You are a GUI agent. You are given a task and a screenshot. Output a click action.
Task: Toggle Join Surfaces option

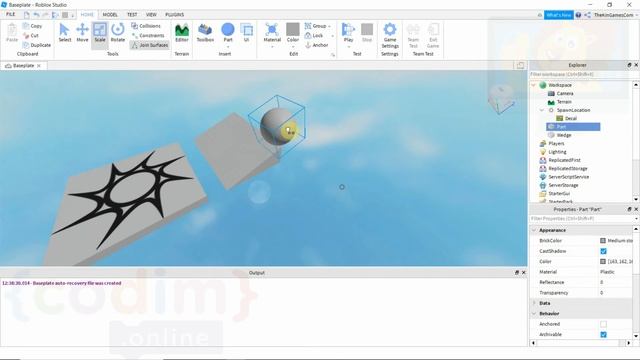click(x=149, y=45)
